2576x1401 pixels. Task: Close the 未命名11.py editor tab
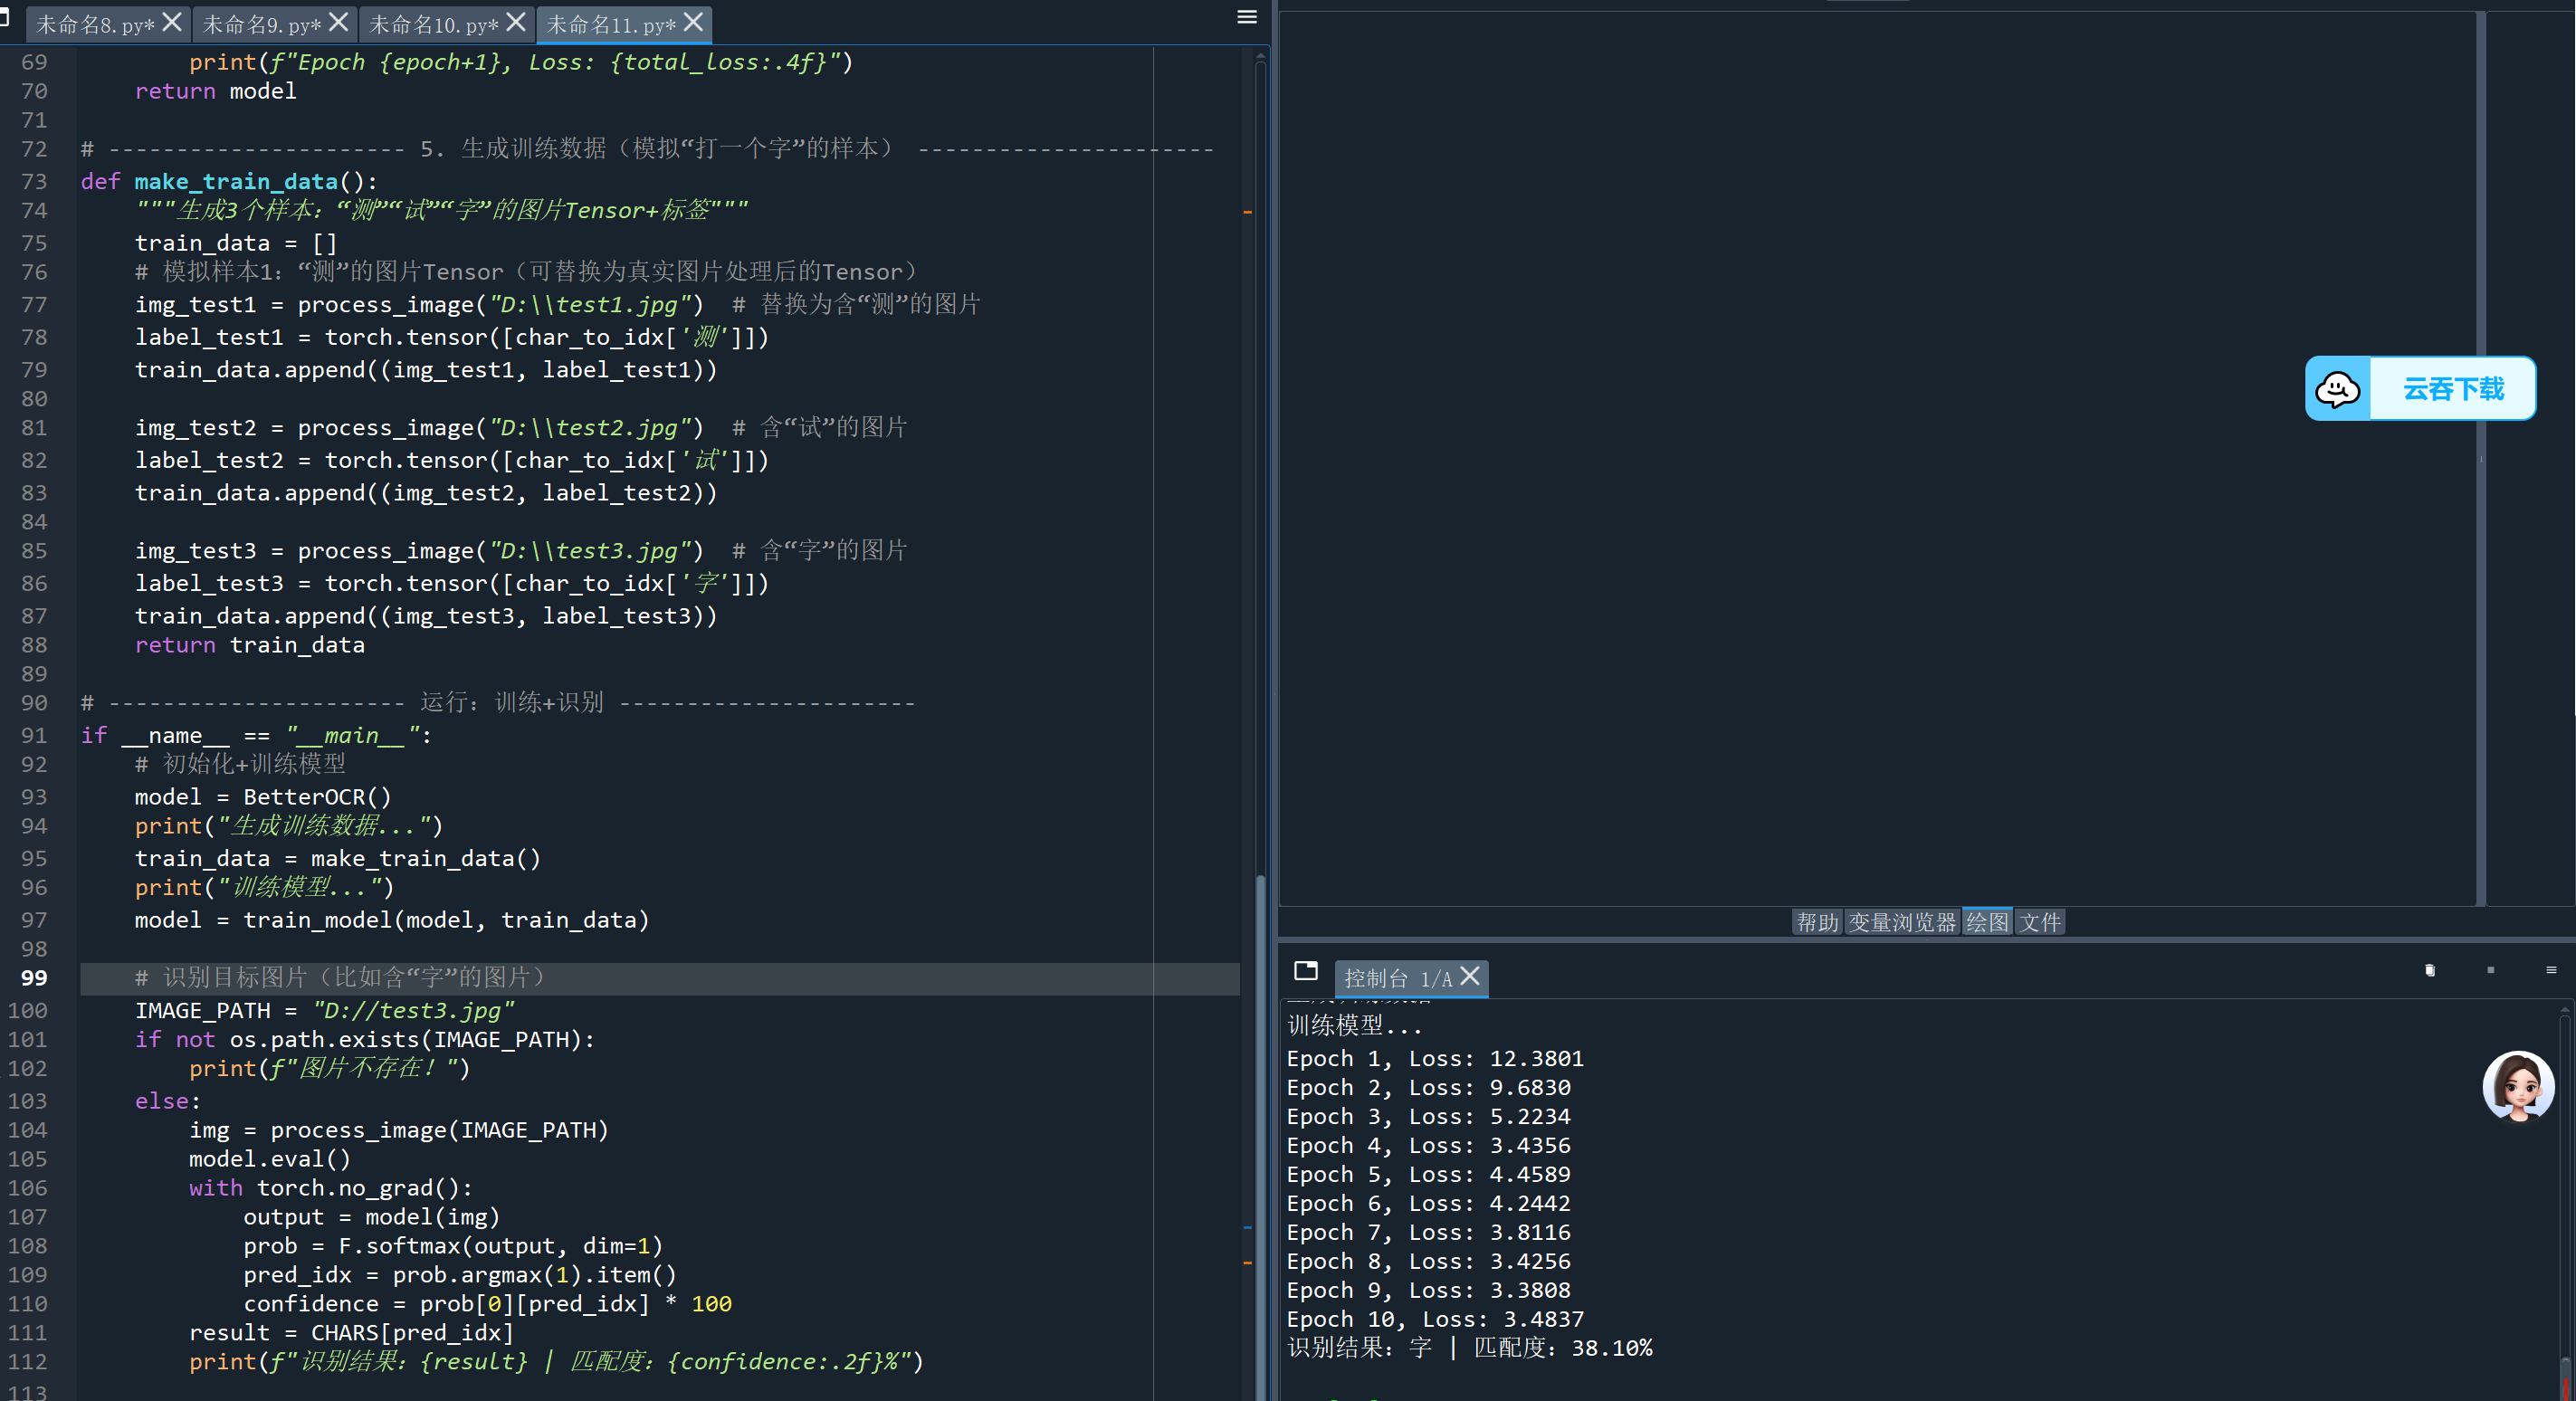[693, 22]
